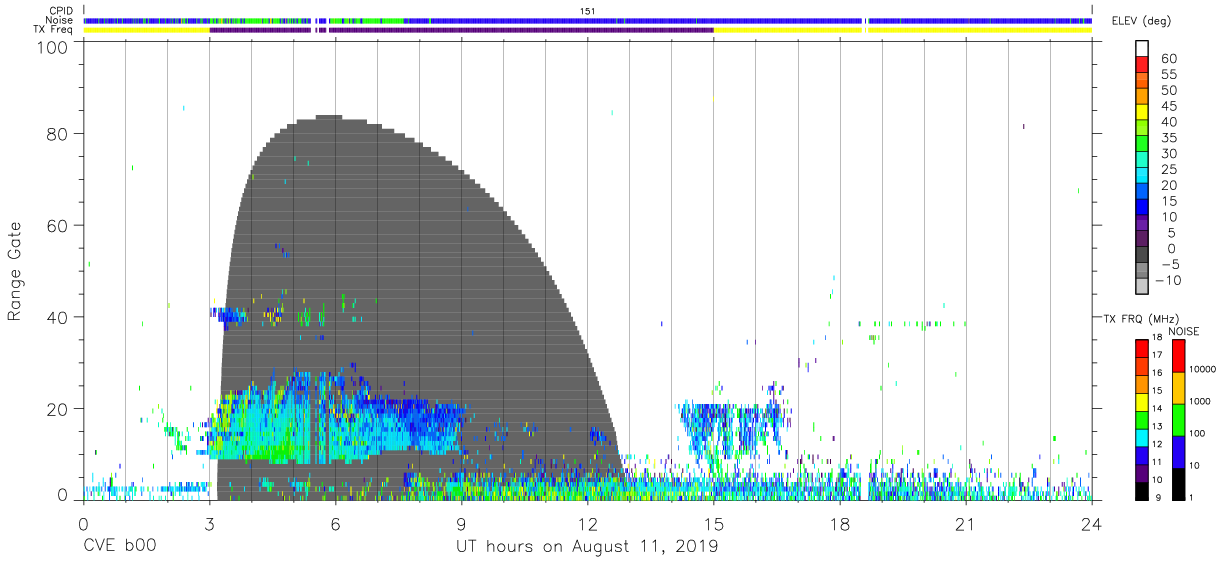Click the NOISE legend label '1000'
The image size is (1228, 567).
1201,401
